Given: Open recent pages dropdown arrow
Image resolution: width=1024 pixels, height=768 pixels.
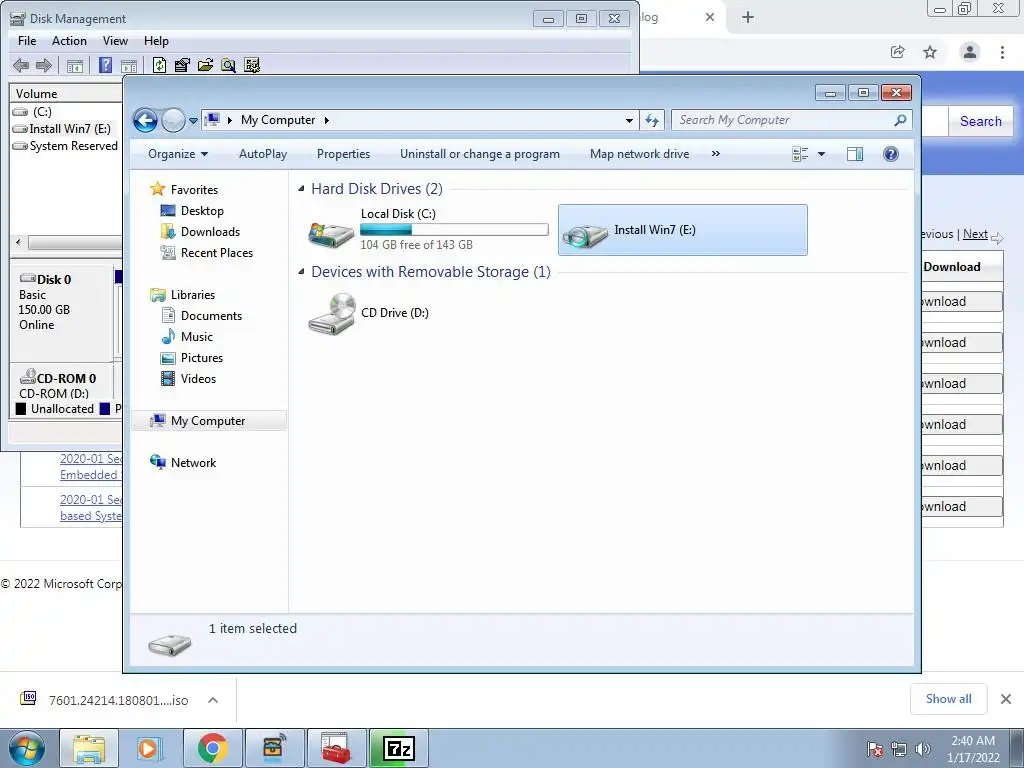Looking at the screenshot, I should tap(193, 121).
